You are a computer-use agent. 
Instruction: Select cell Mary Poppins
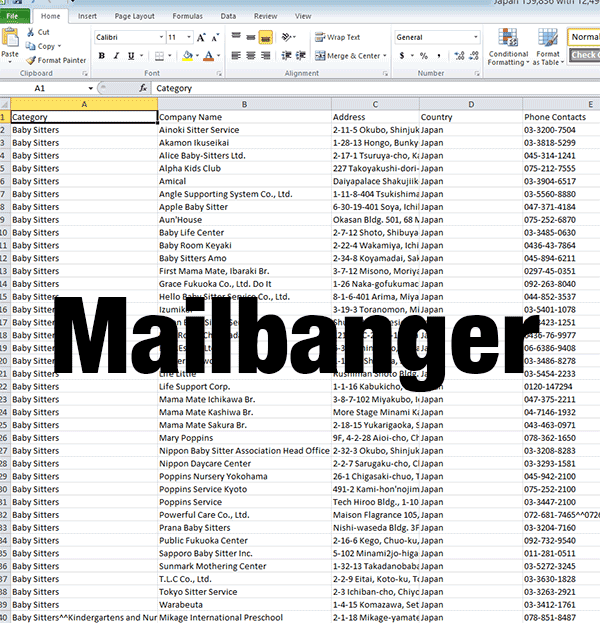pos(244,438)
